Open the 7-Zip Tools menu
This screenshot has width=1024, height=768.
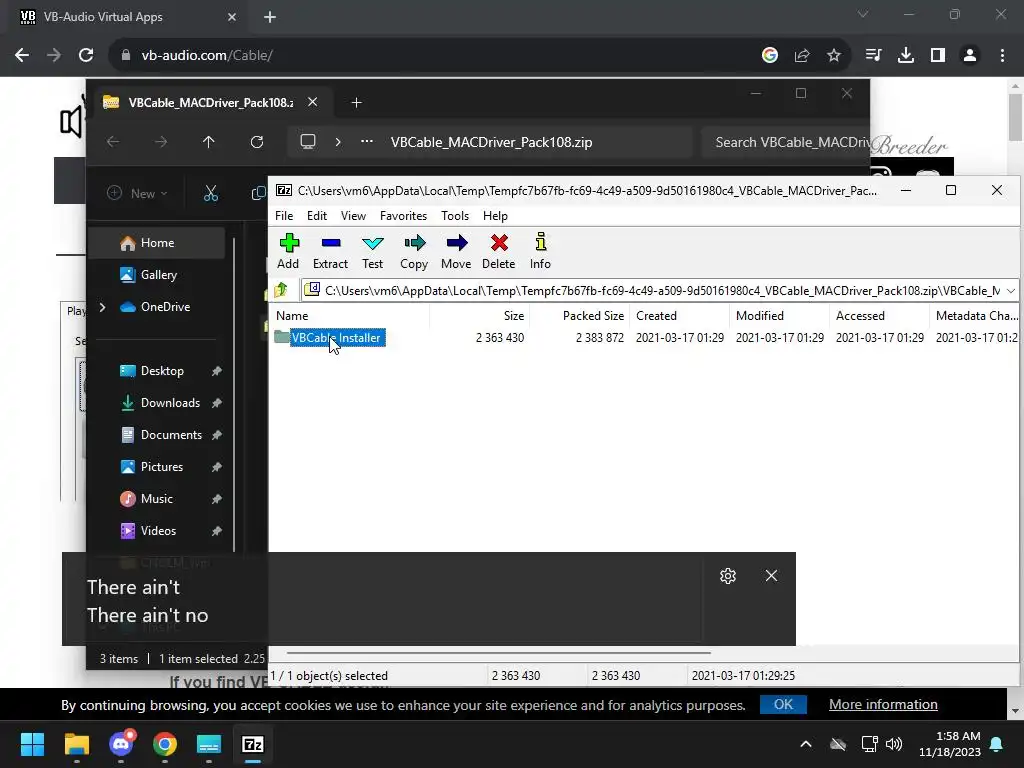pyautogui.click(x=455, y=216)
